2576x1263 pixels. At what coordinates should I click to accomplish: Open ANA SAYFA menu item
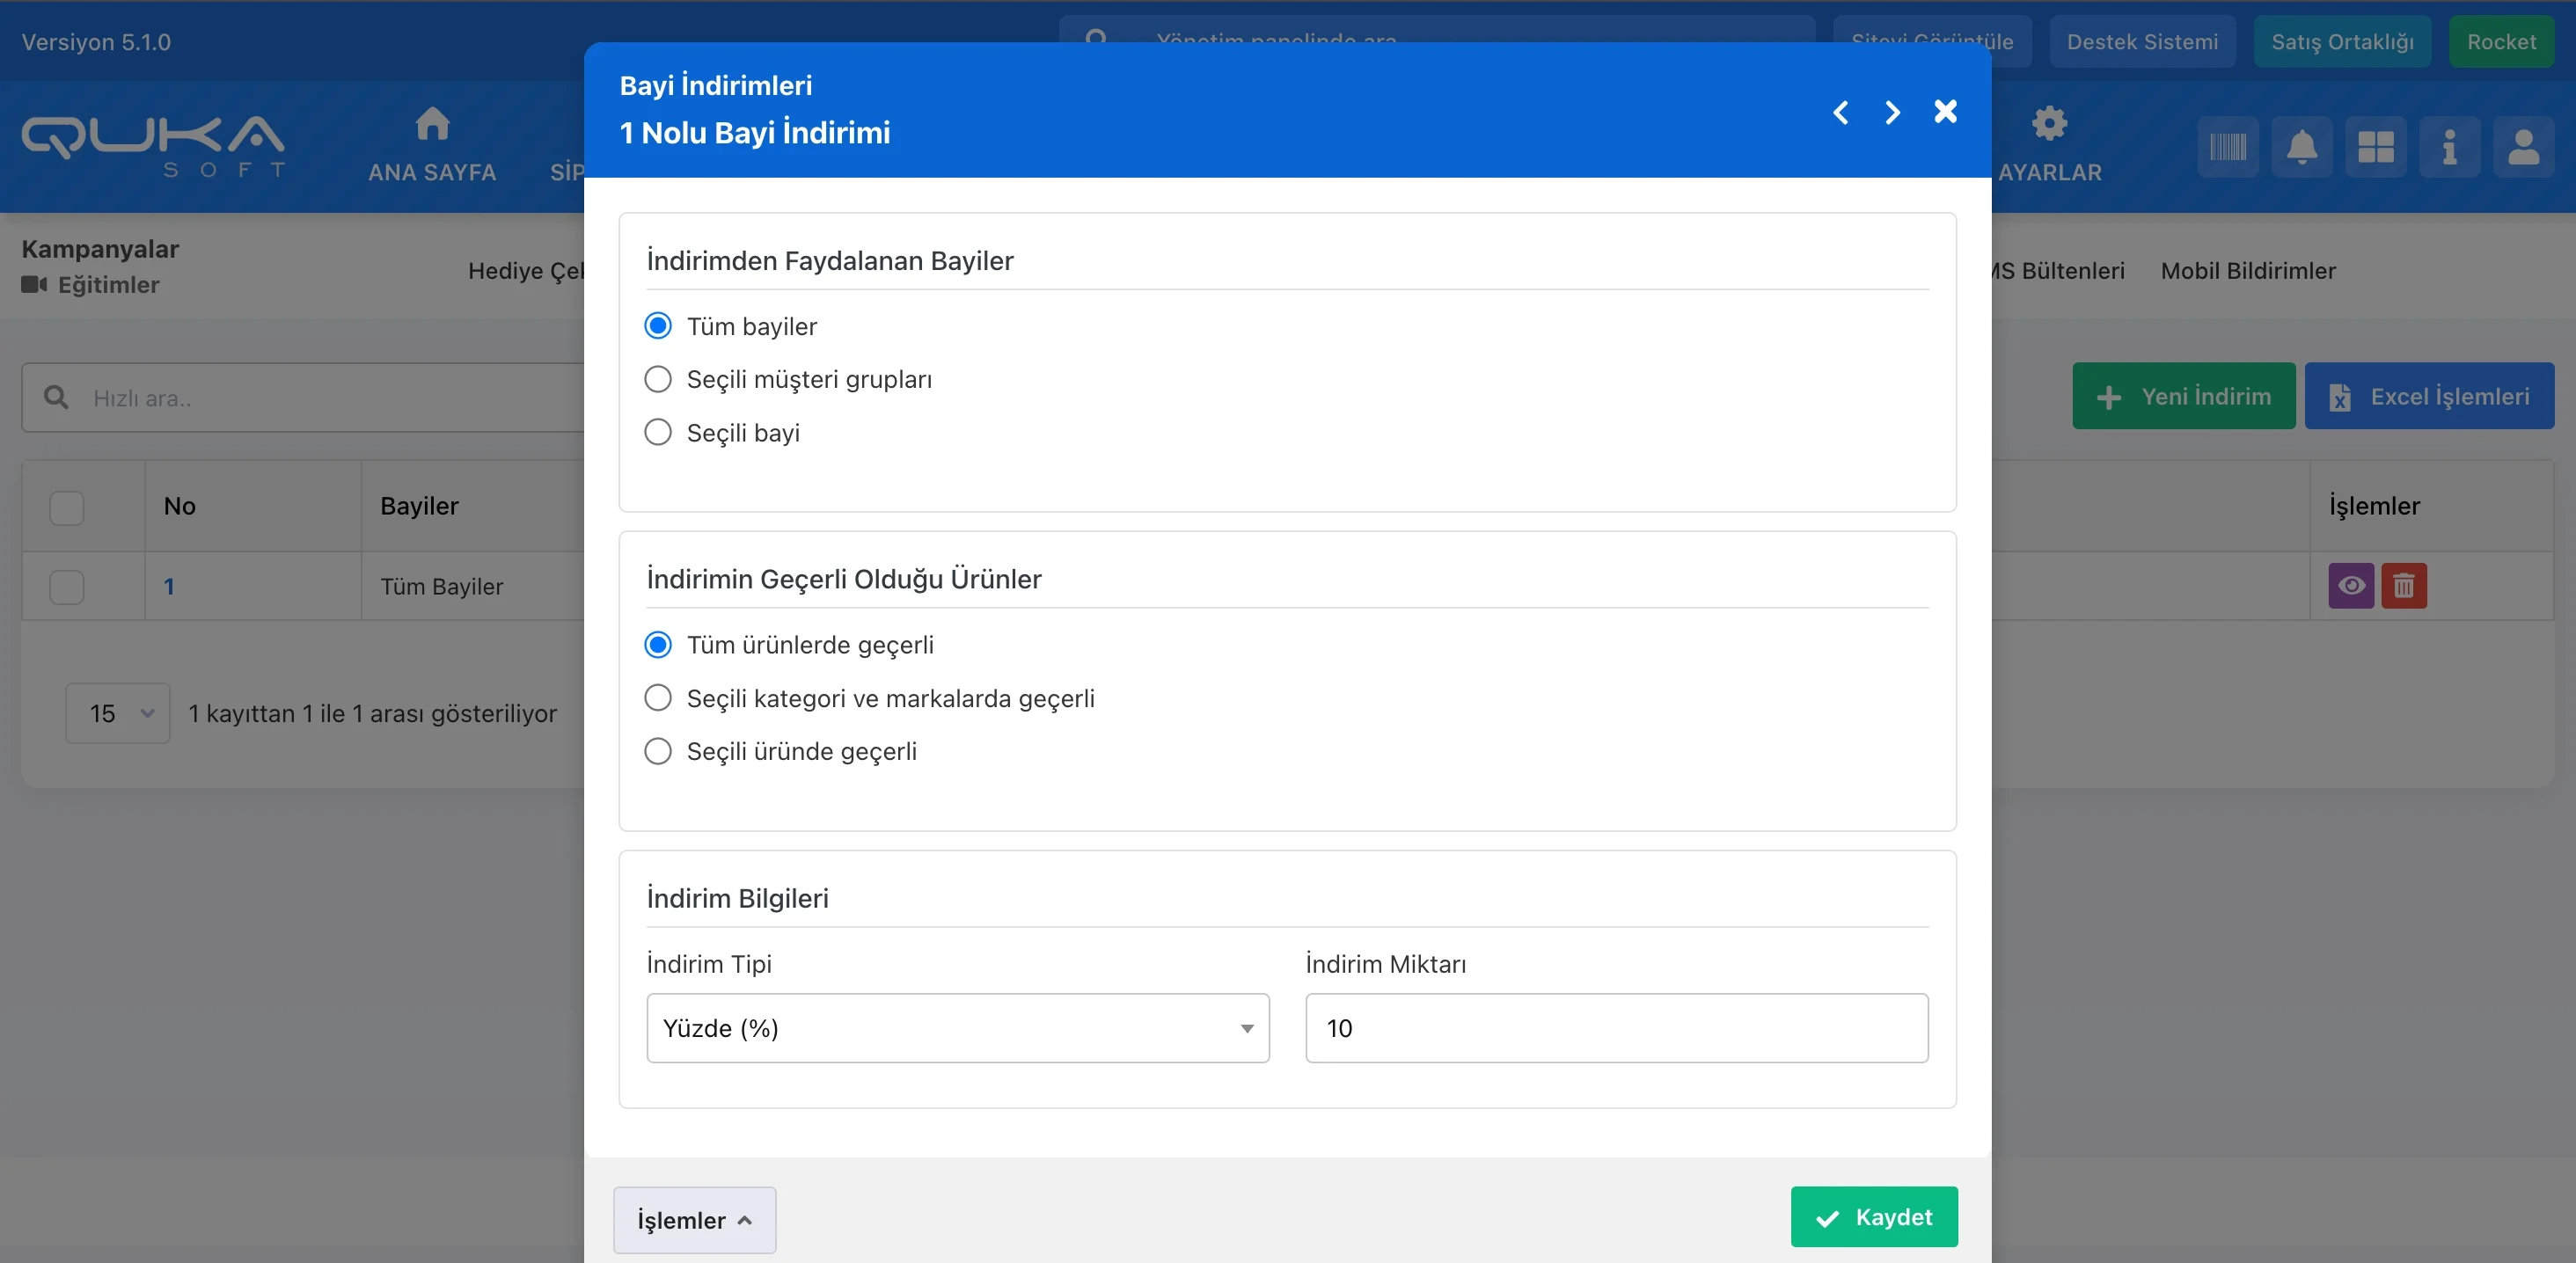[432, 146]
